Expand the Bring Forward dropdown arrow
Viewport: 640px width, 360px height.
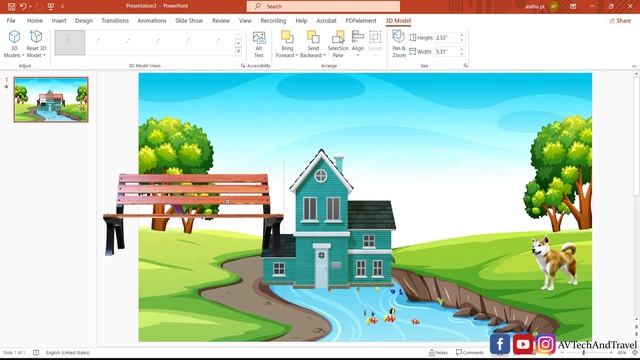click(297, 56)
